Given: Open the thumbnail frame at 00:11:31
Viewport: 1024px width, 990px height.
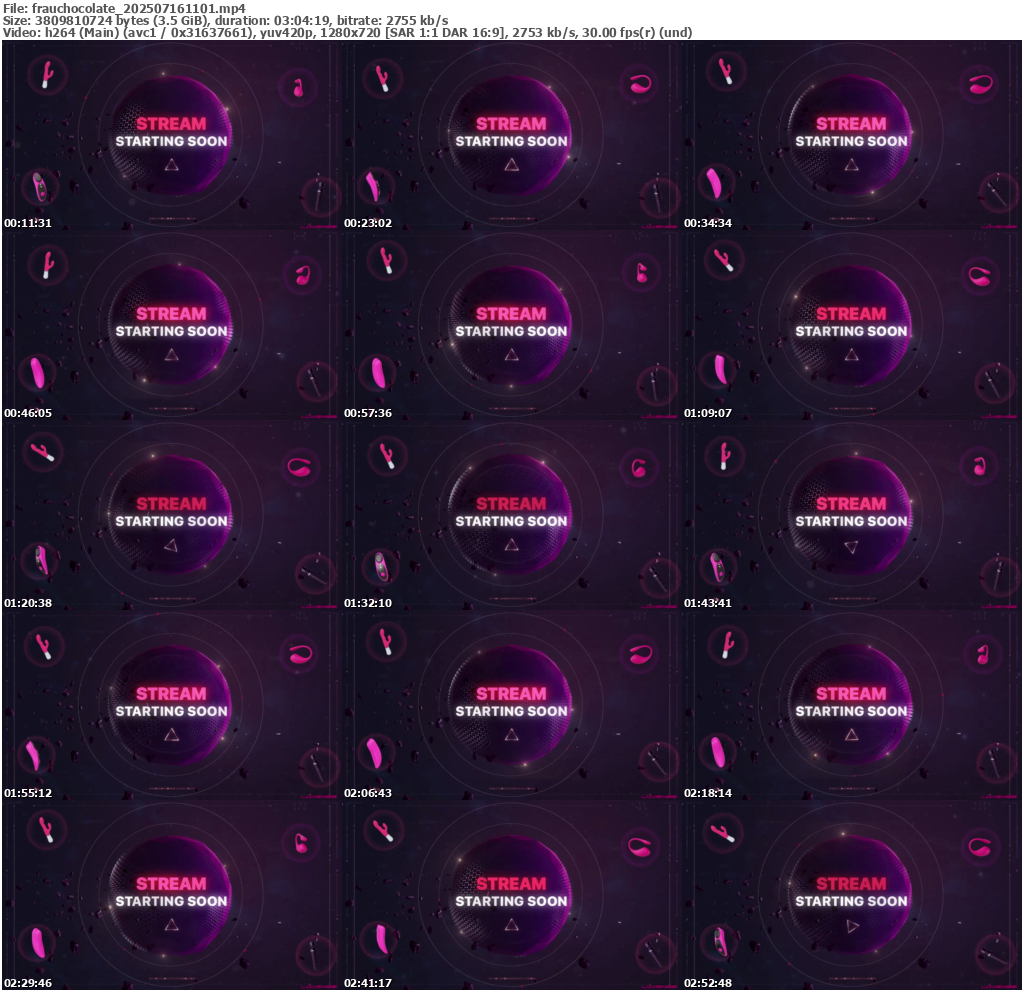Looking at the screenshot, I should coord(172,135).
